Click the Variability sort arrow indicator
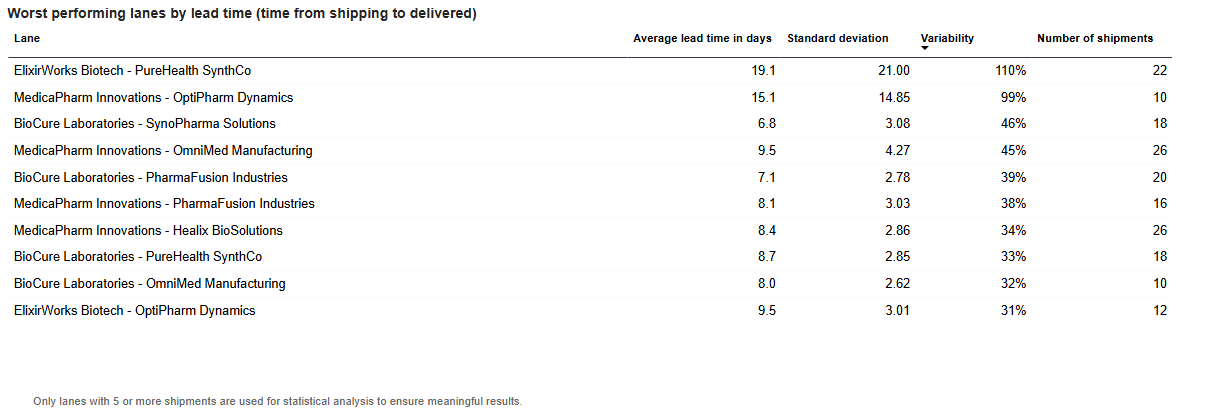1221x414 pixels. point(925,47)
